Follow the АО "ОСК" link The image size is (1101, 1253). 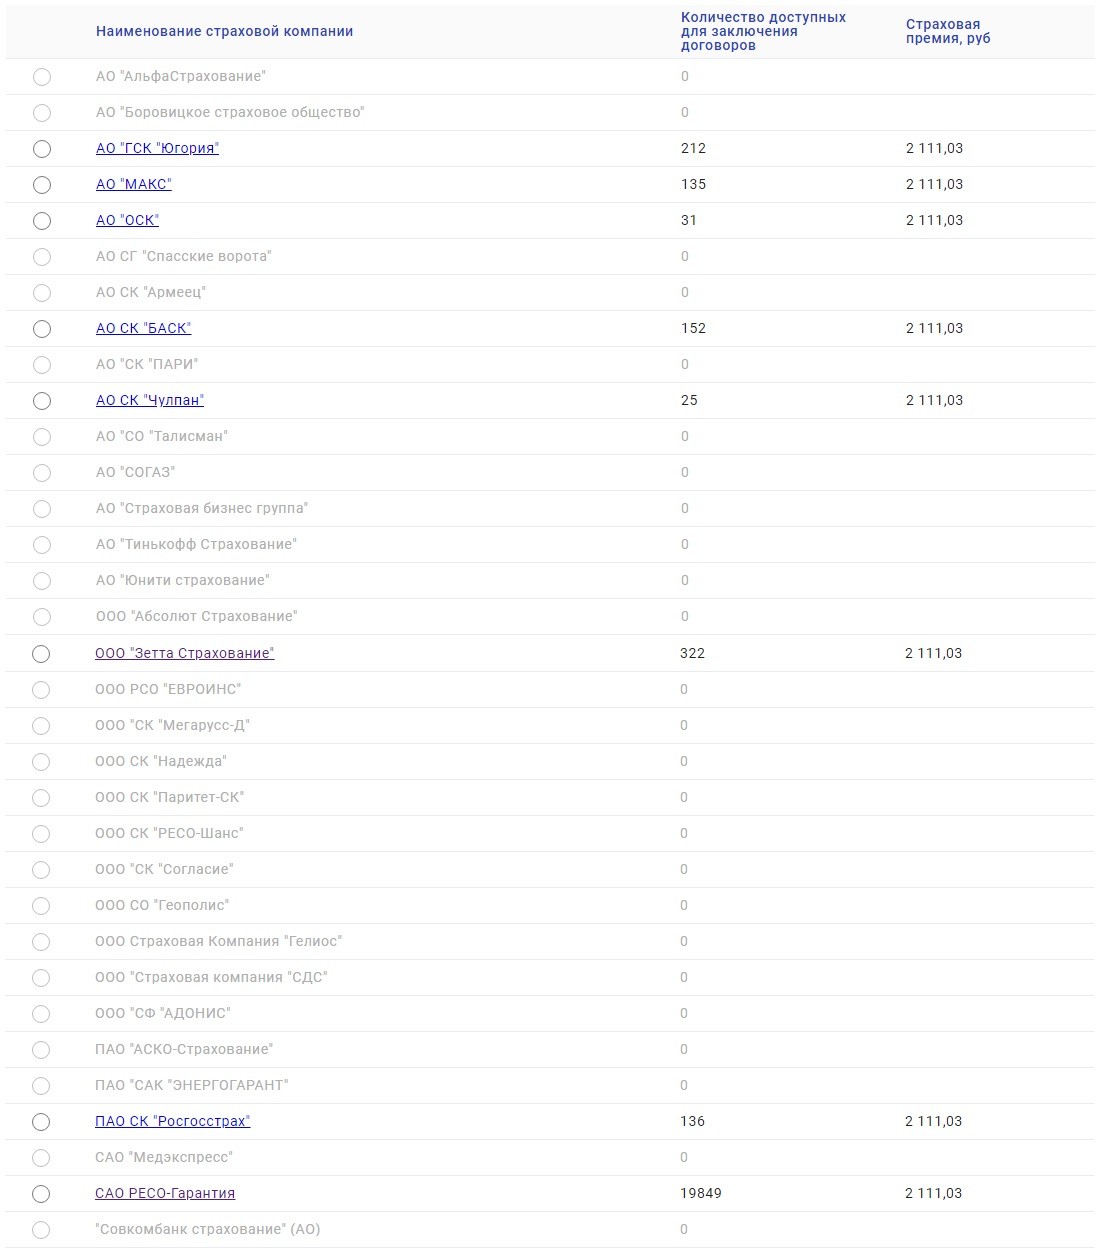click(127, 220)
